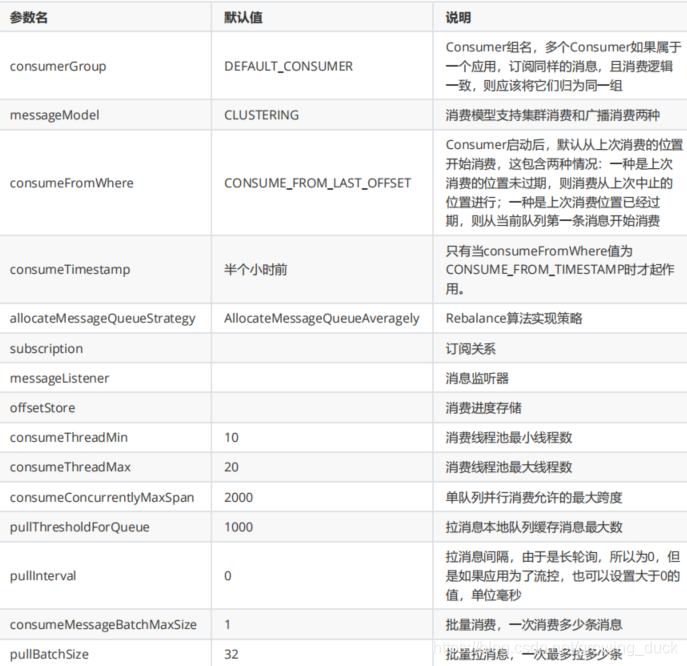Click the CONSUME_FROM_TIMESTAMP description text
687x666 pixels.
point(560,269)
